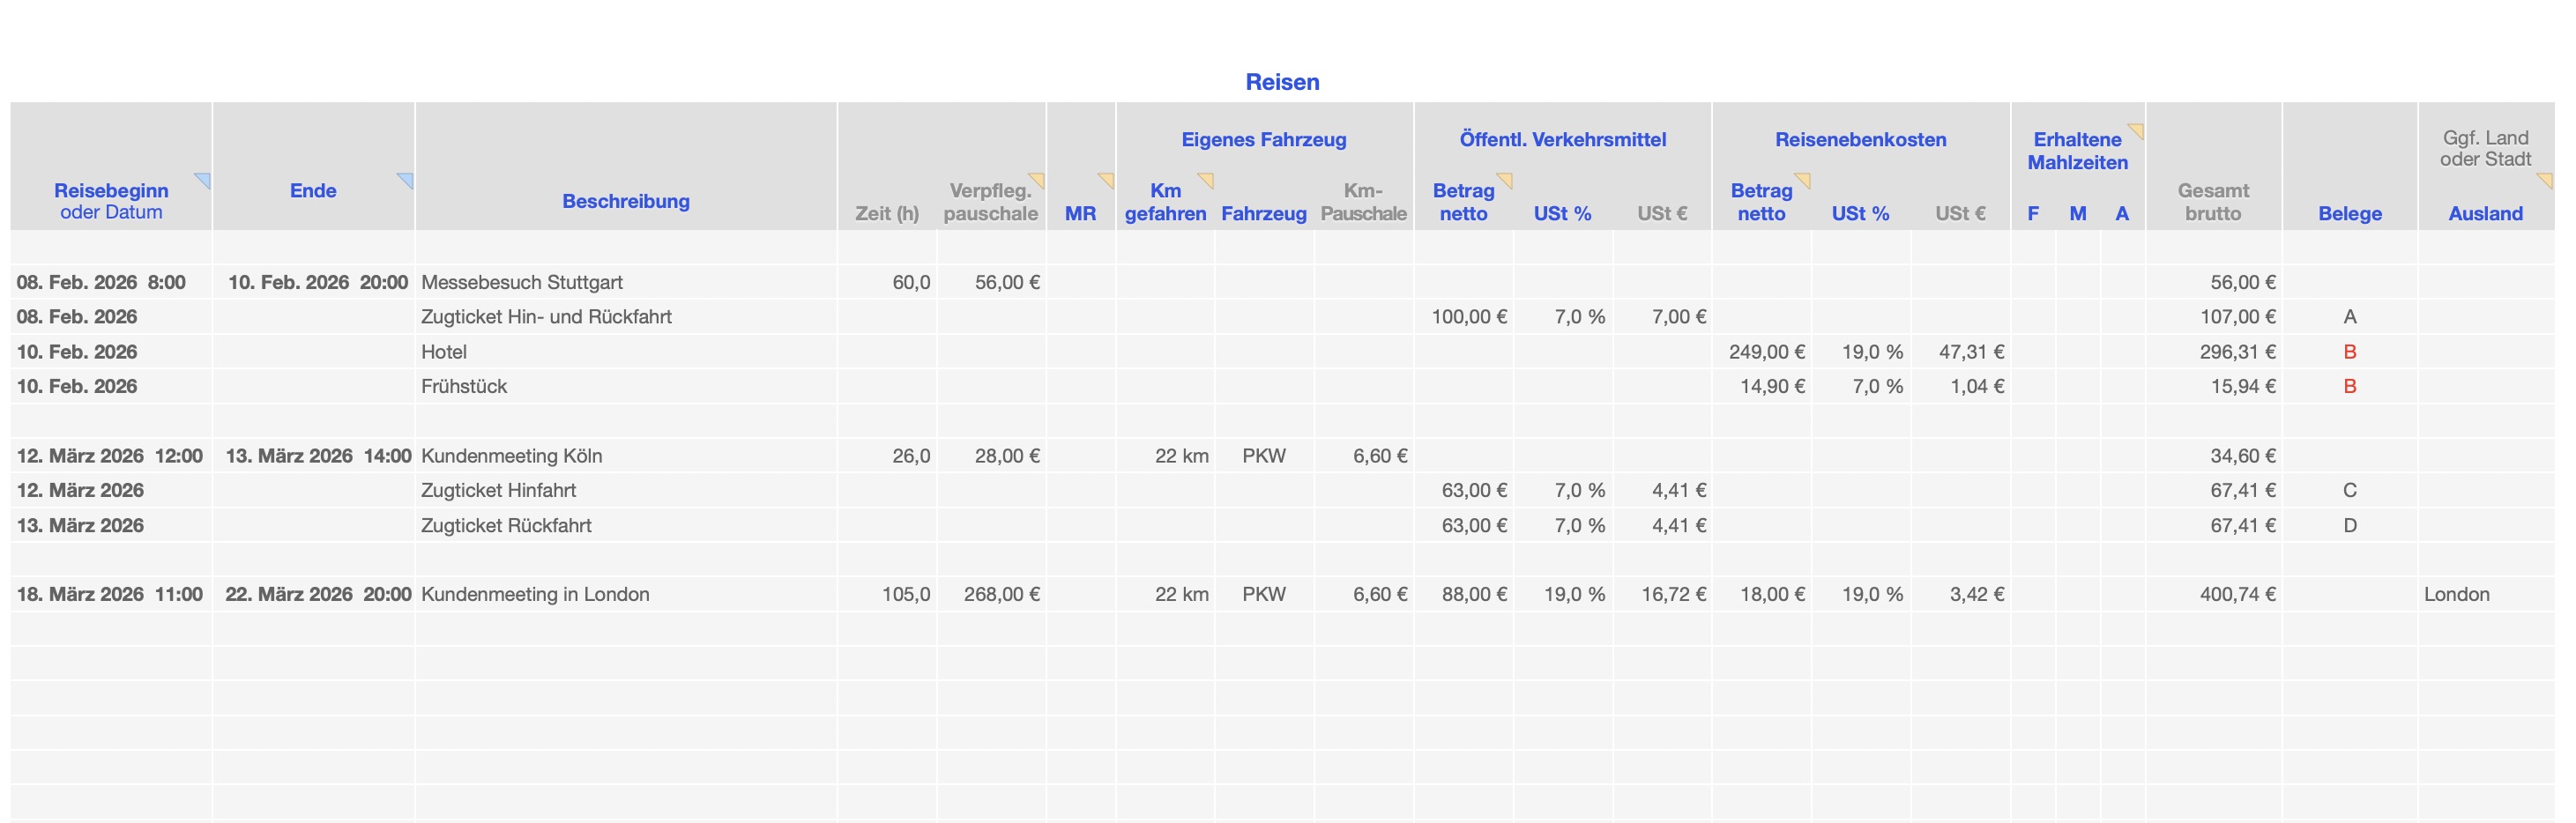Click yellow note marker on Ausland header
Image resolution: width=2576 pixels, height=823 pixels.
coord(2546,179)
